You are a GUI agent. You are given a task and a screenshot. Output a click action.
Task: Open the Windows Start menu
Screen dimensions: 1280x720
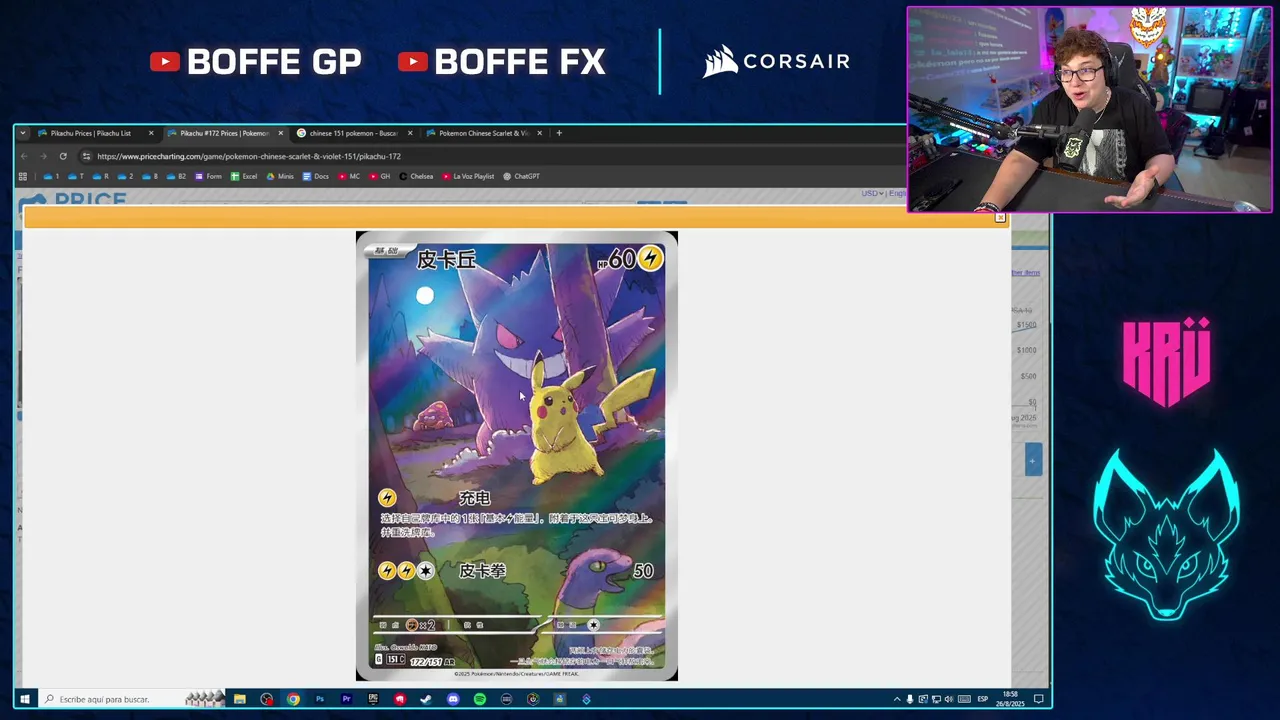(24, 699)
